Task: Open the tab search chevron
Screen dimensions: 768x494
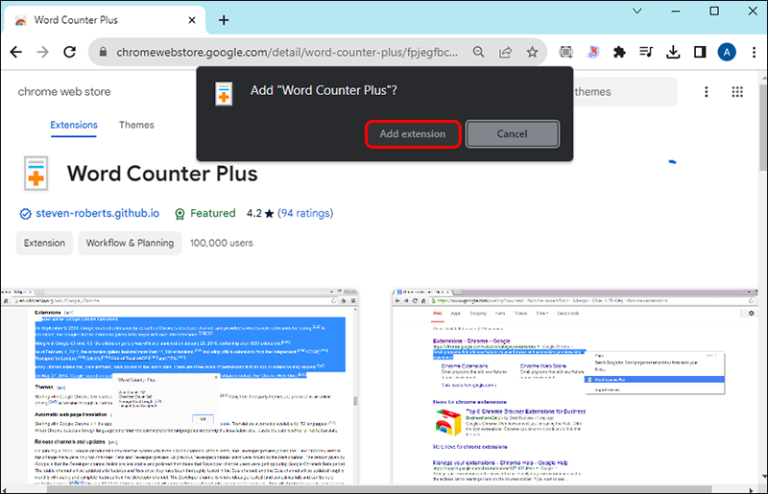Action: click(637, 11)
